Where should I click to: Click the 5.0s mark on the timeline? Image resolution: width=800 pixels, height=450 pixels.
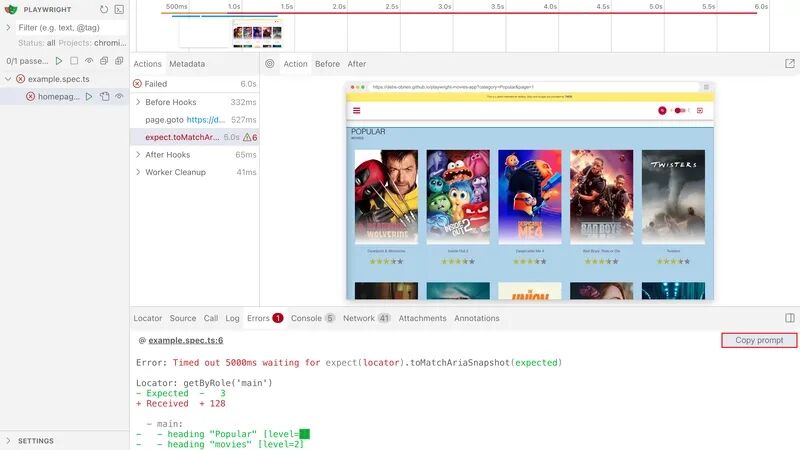[656, 7]
